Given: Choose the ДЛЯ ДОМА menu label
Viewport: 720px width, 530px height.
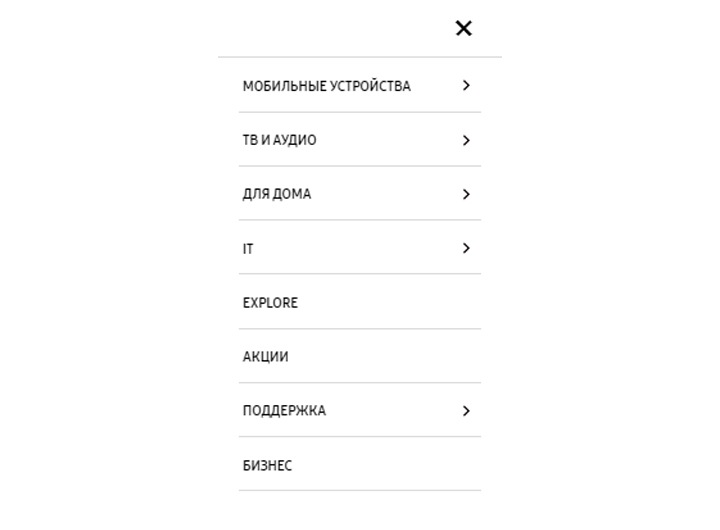Looking at the screenshot, I should [x=276, y=194].
